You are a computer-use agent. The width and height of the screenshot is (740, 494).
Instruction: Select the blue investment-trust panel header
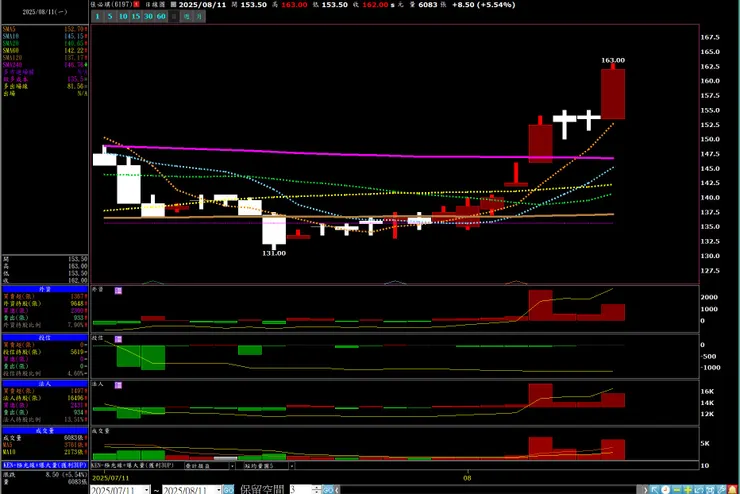(45, 337)
